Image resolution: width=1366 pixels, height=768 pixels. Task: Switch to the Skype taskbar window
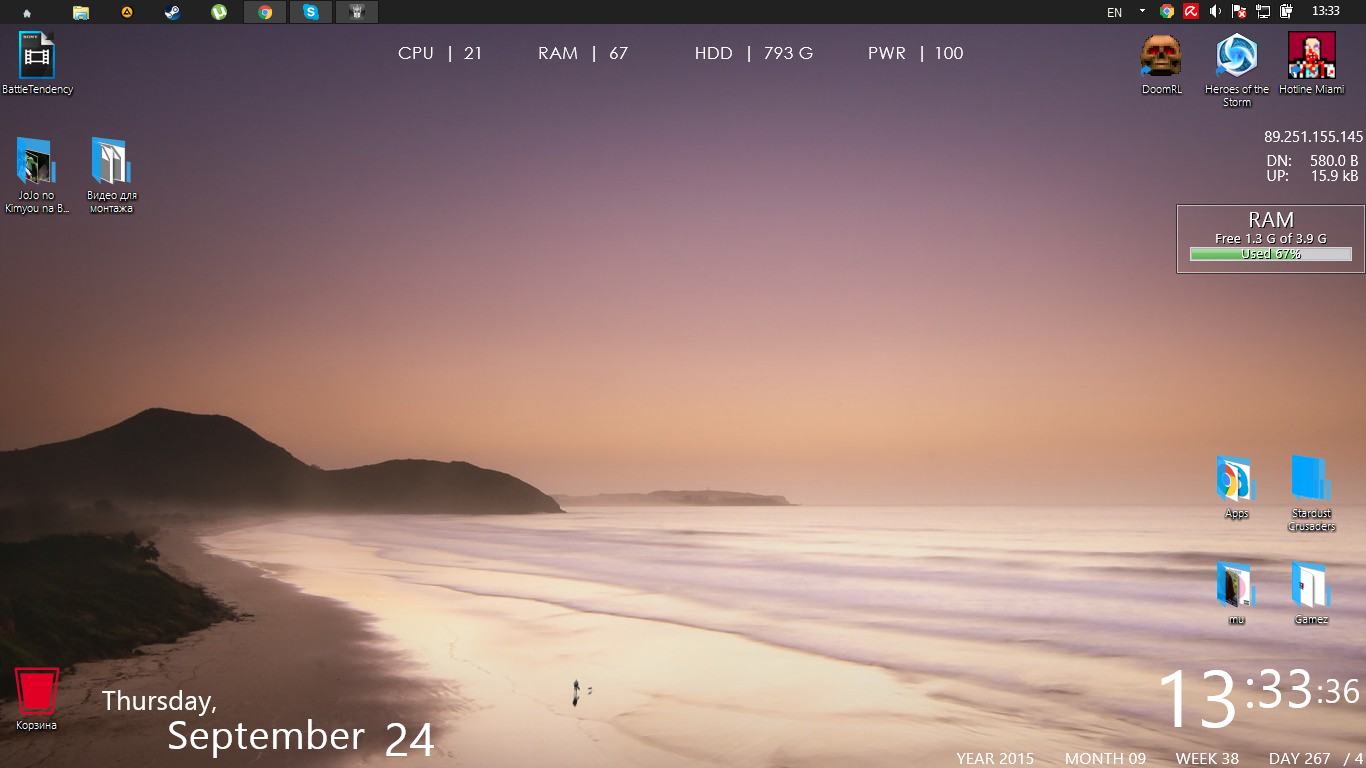(x=311, y=12)
